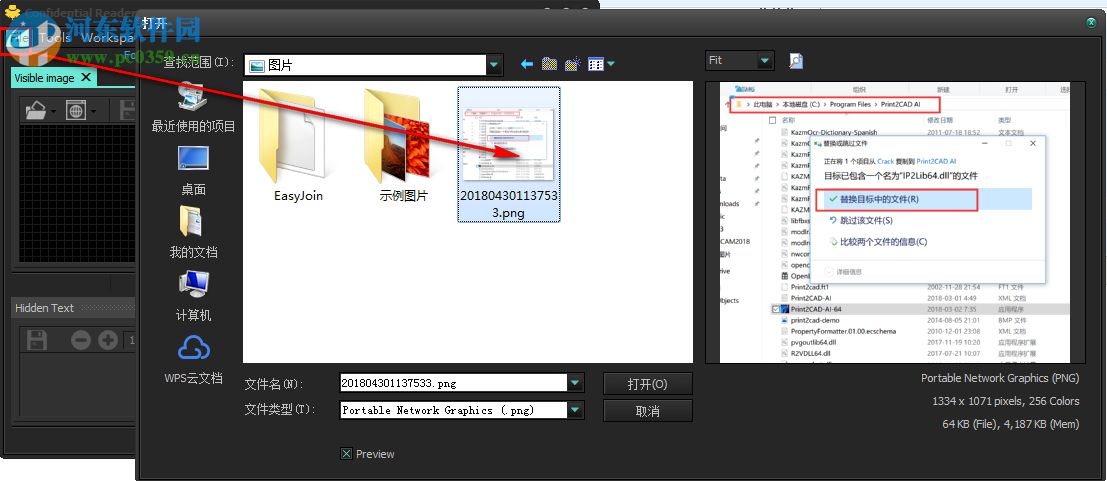This screenshot has width=1107, height=481.
Task: Open the Workspace menu in Confidential Reader
Action: pos(107,38)
